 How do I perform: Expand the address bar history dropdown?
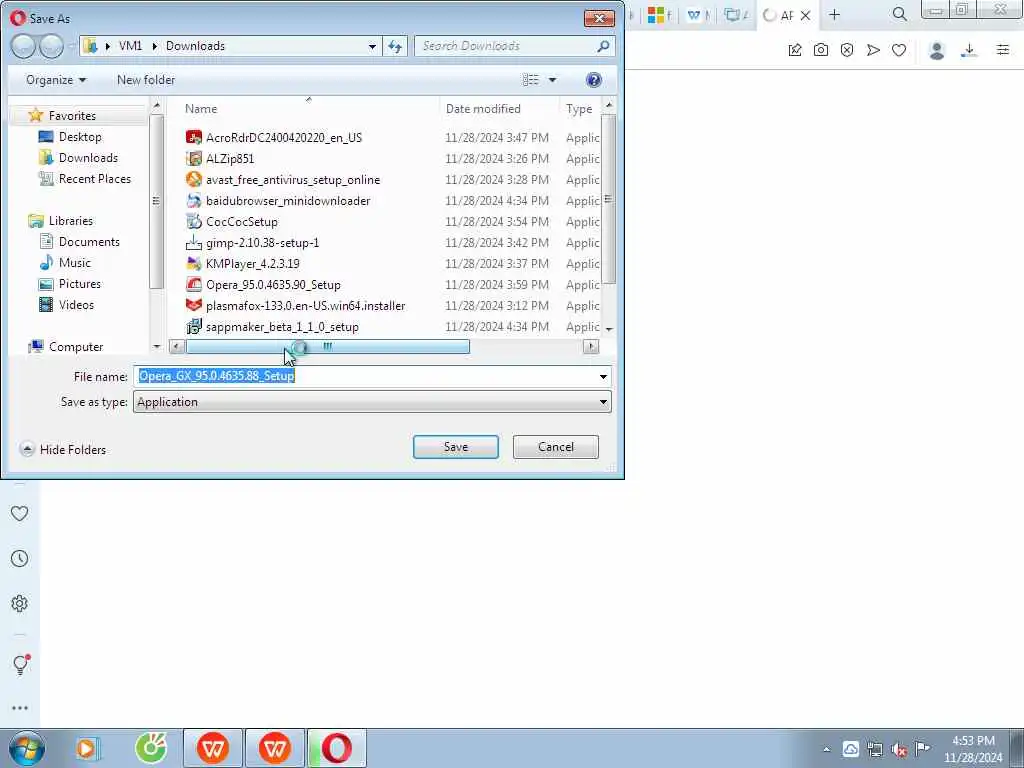pos(372,46)
